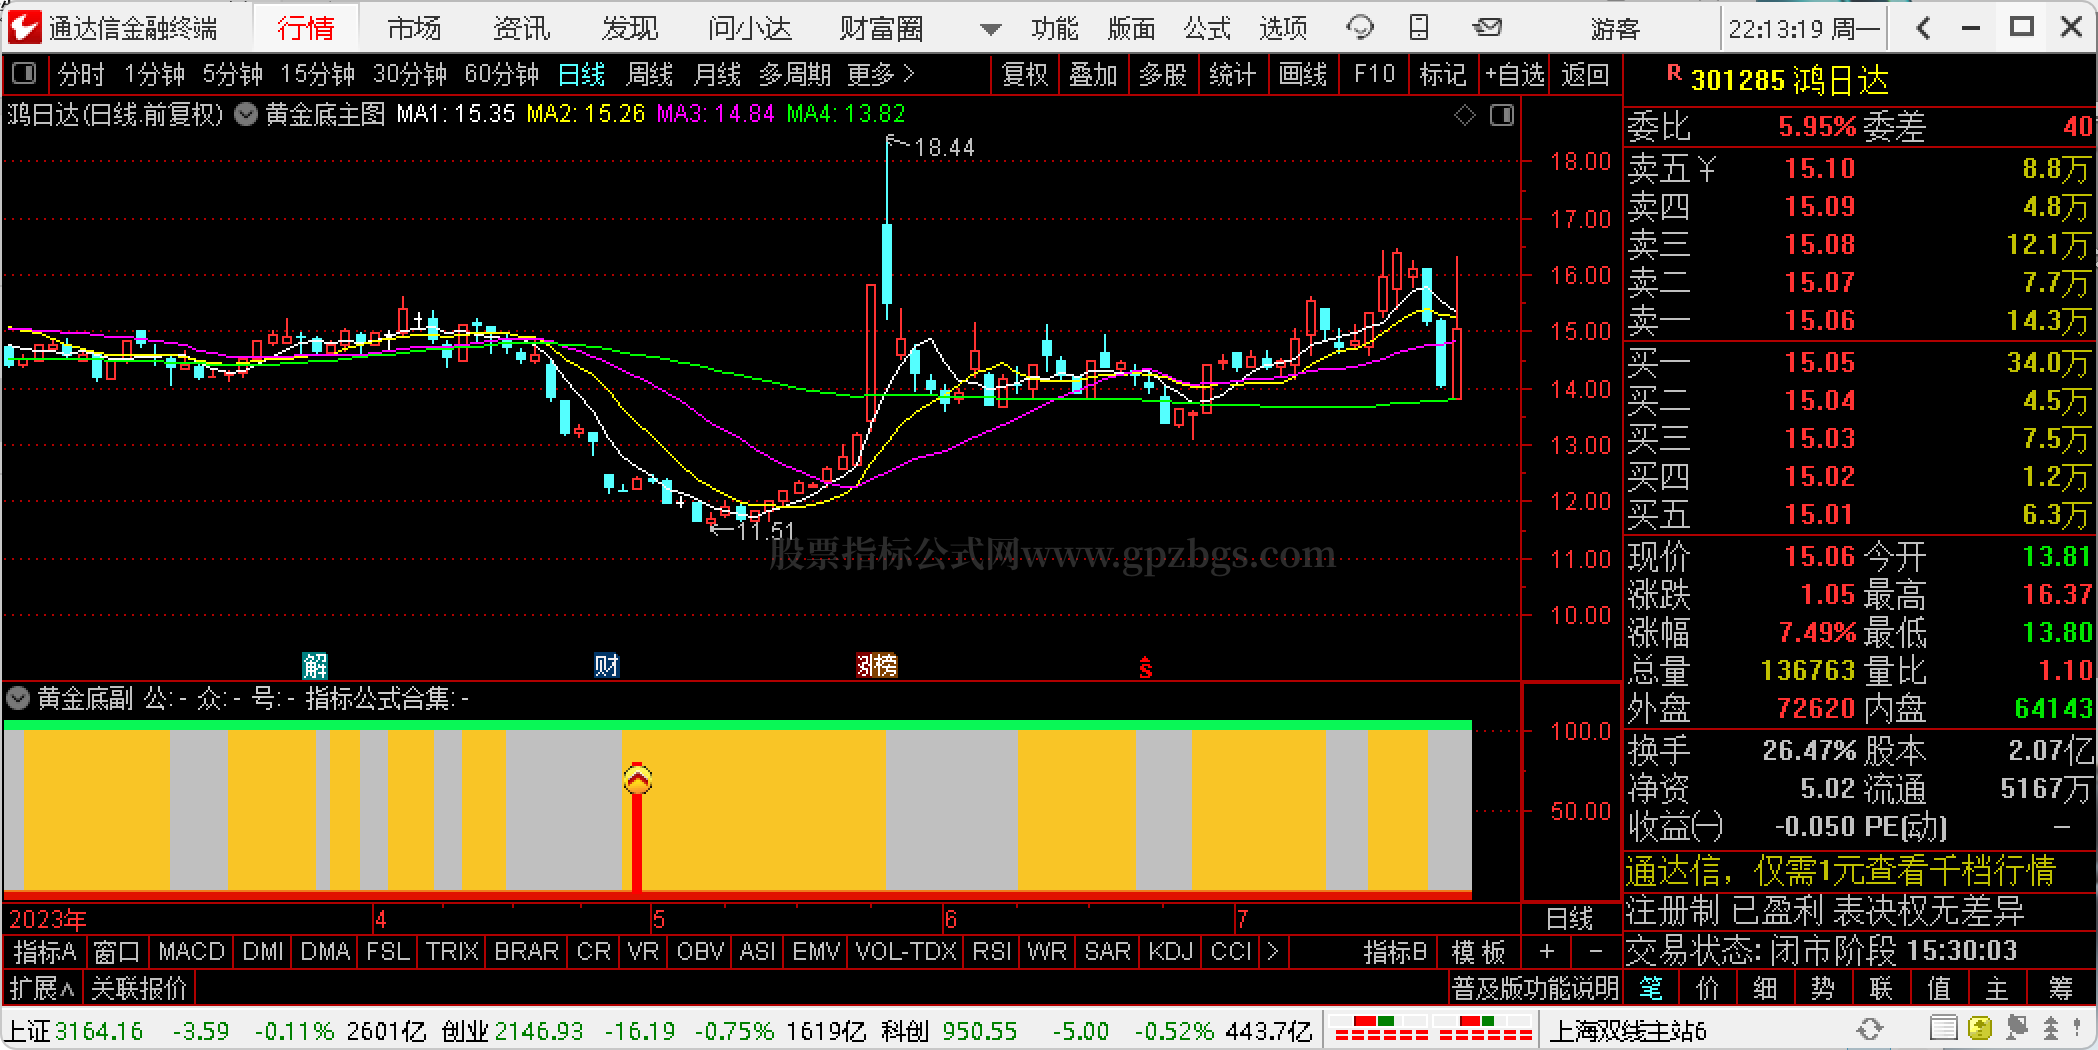Select the 行情 tab
2098x1050 pixels.
point(306,28)
